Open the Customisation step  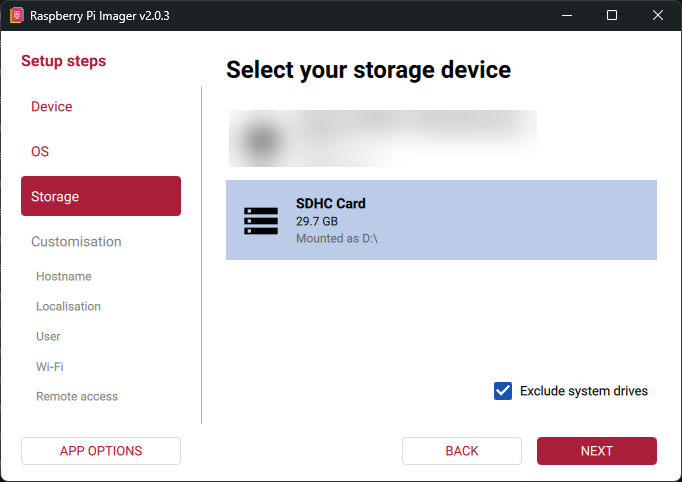click(x=76, y=242)
